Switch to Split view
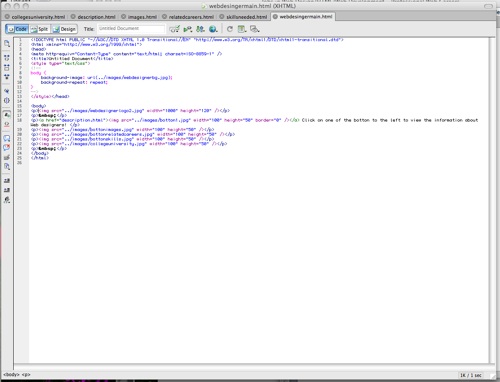Screen dimensions: 500x382 coord(40,29)
